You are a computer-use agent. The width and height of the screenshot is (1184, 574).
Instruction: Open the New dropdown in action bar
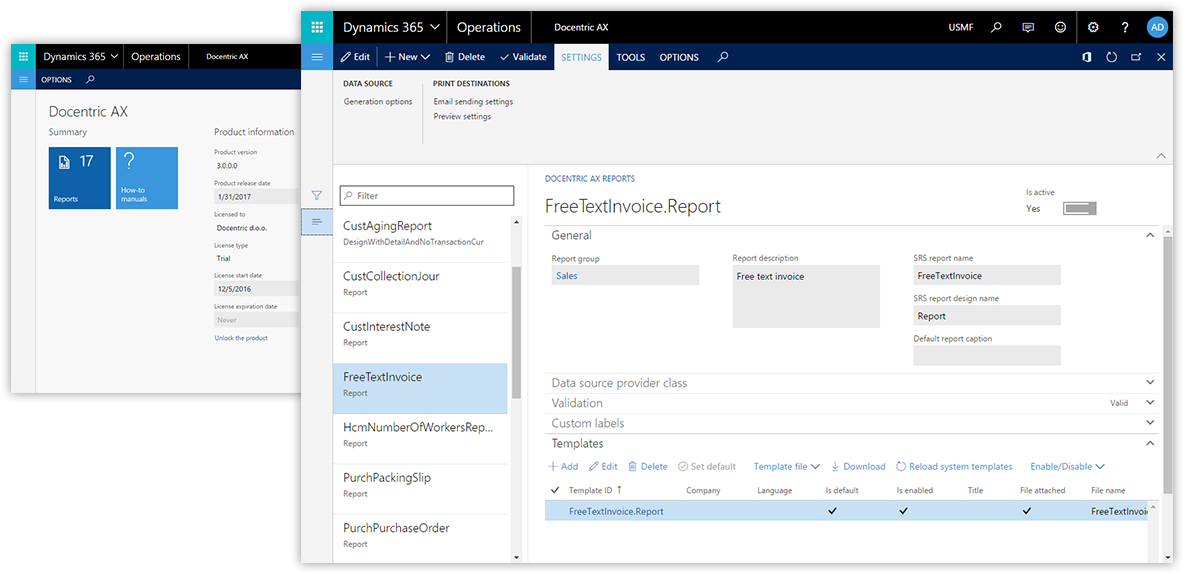(407, 57)
